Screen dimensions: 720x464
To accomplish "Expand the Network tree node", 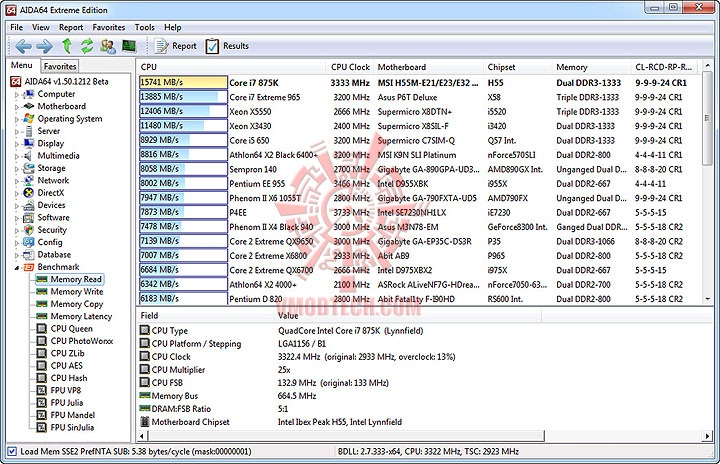I will (x=17, y=181).
